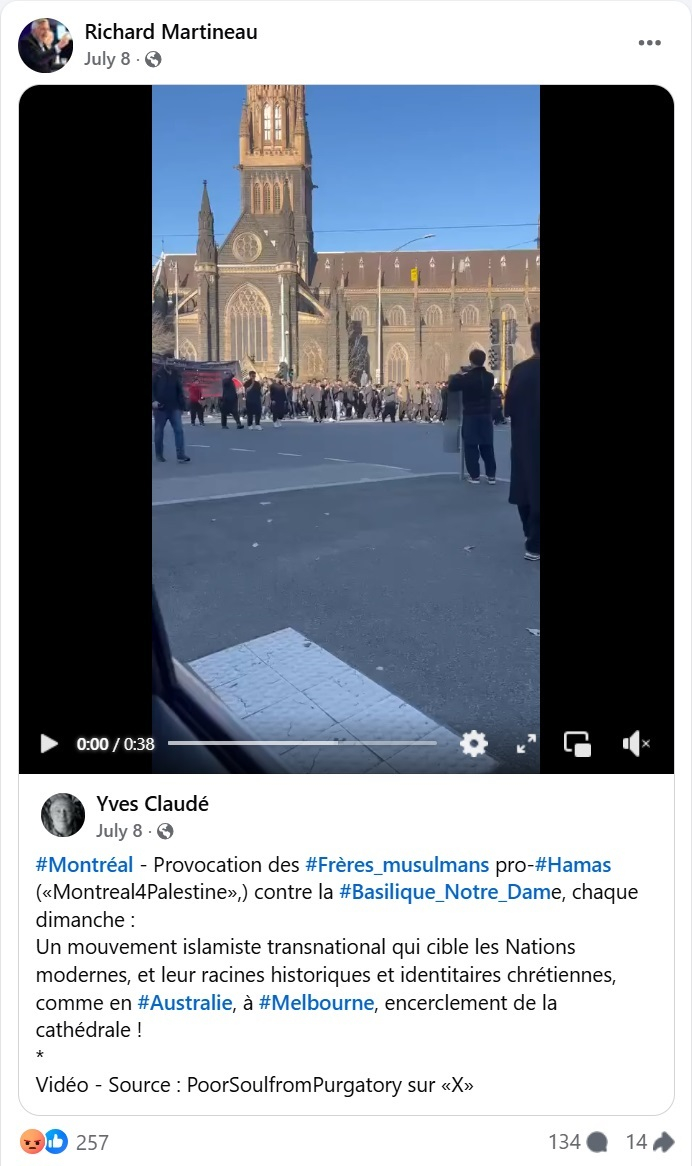Open the #Hamas hashtag
The height and width of the screenshot is (1166, 692).
point(573,865)
